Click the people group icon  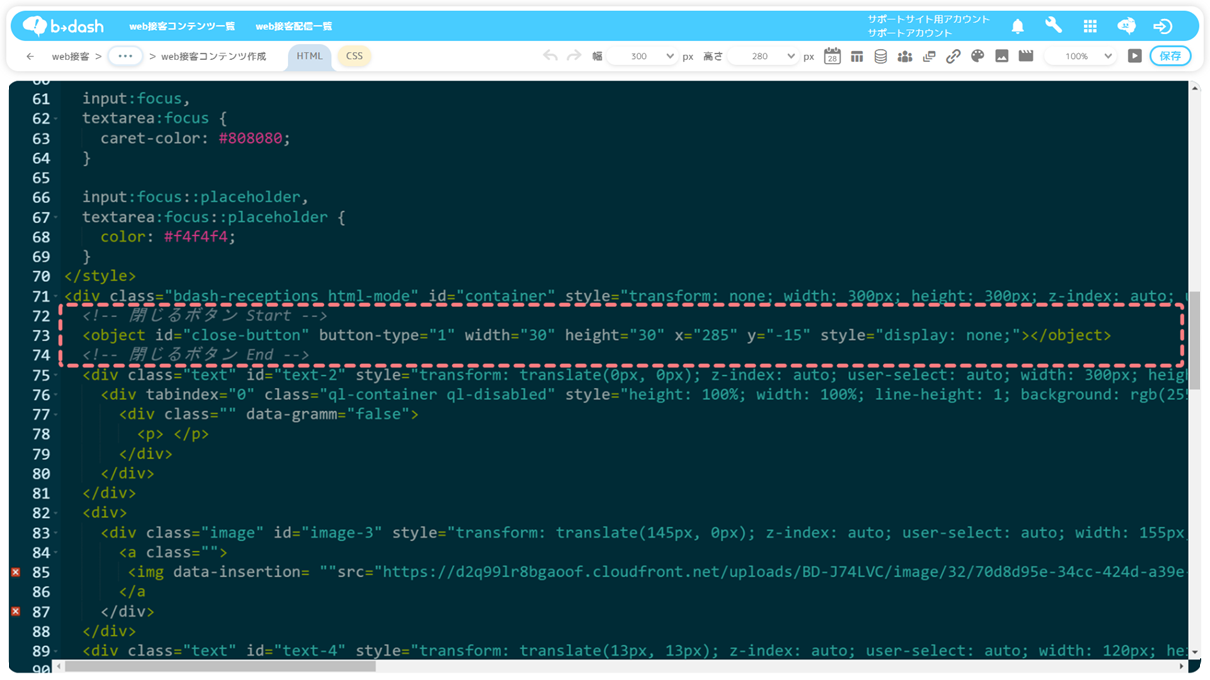(905, 56)
